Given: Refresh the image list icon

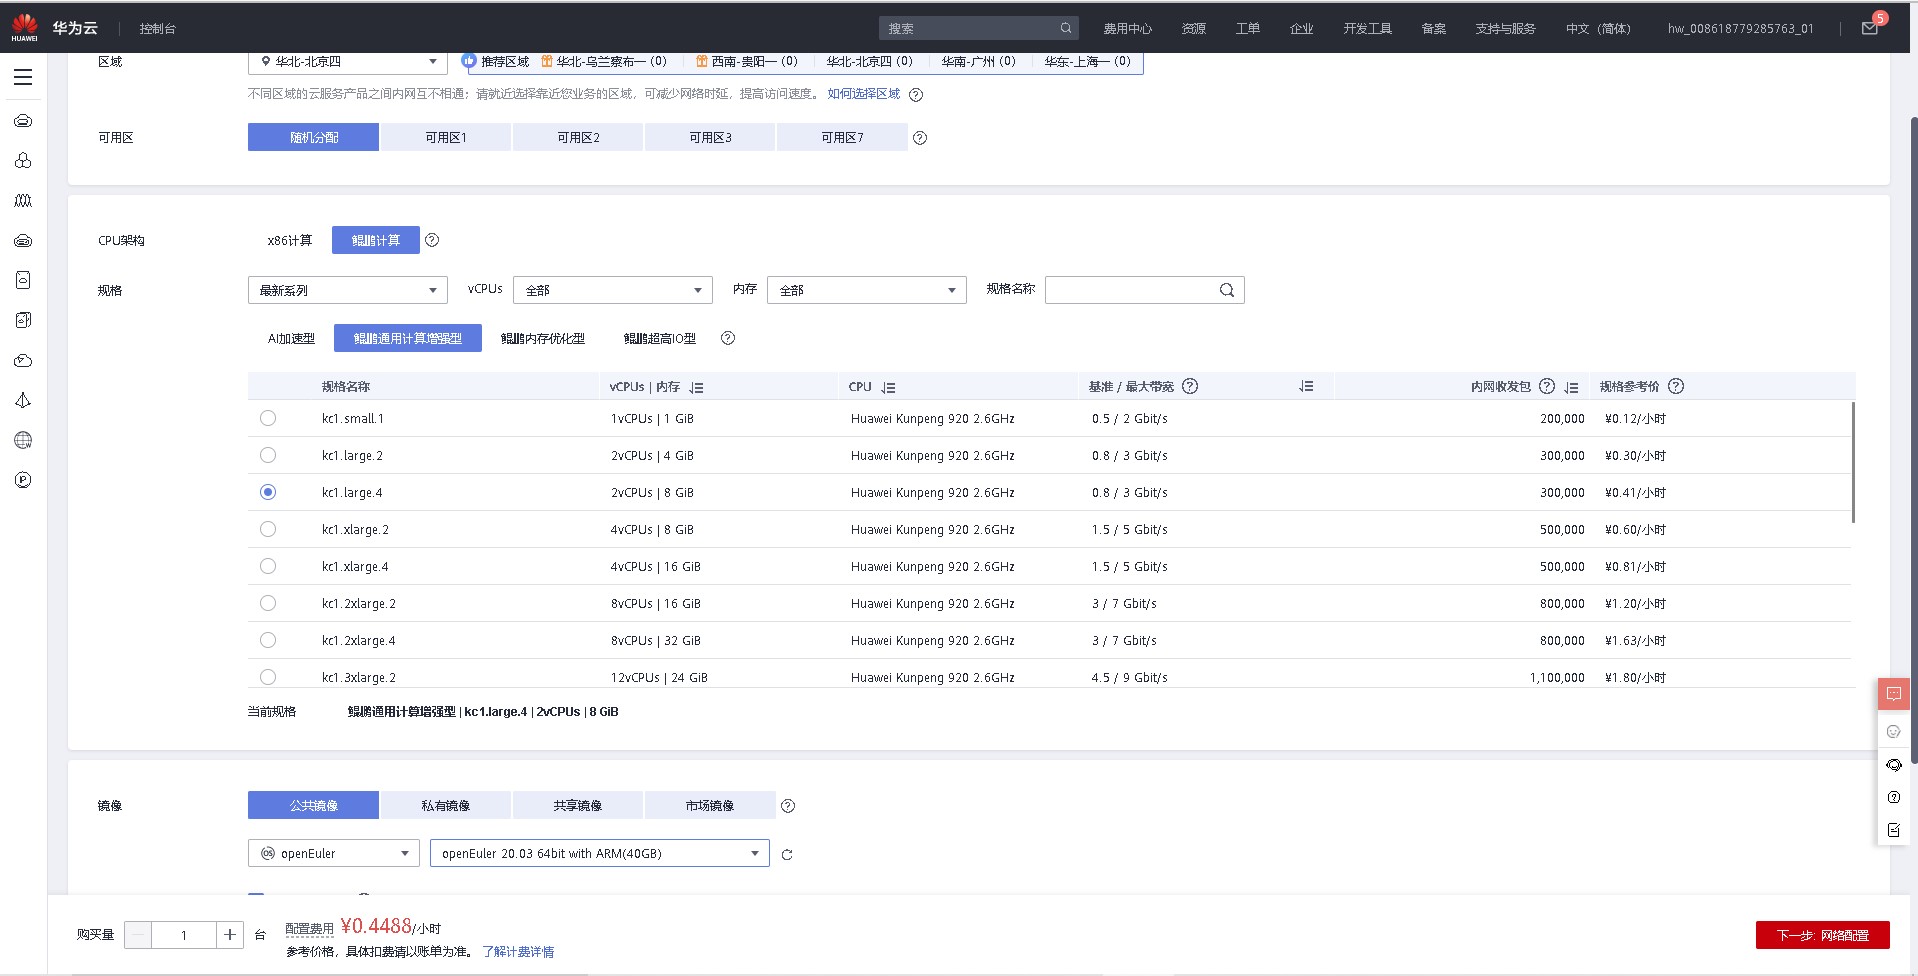Looking at the screenshot, I should [x=787, y=855].
